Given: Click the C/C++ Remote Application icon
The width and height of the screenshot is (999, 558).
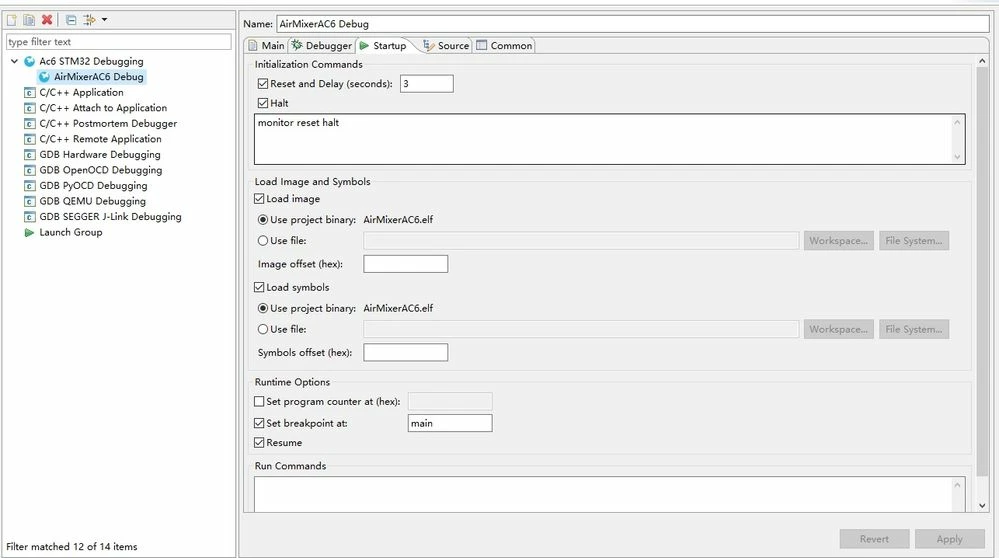Looking at the screenshot, I should coord(29,139).
